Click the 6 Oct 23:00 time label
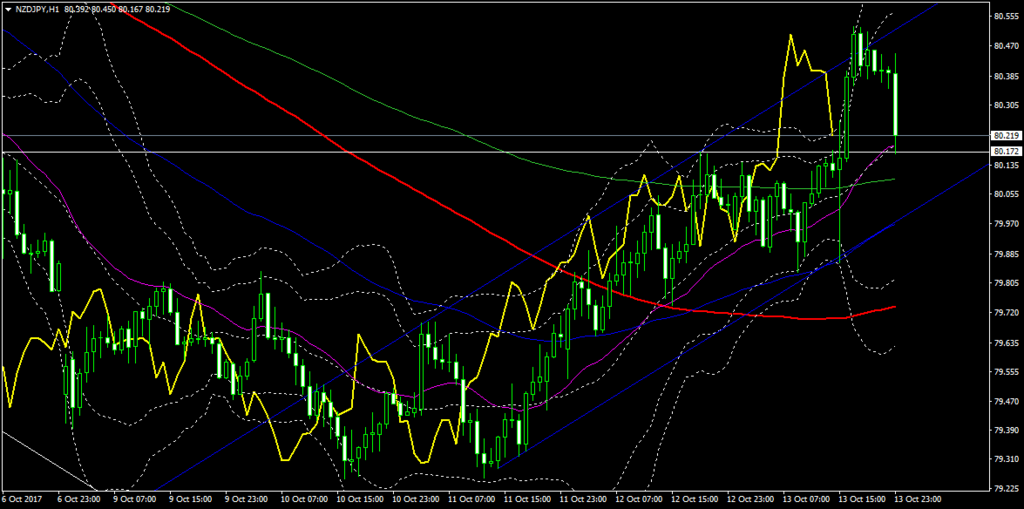The image size is (1024, 509). [78, 500]
